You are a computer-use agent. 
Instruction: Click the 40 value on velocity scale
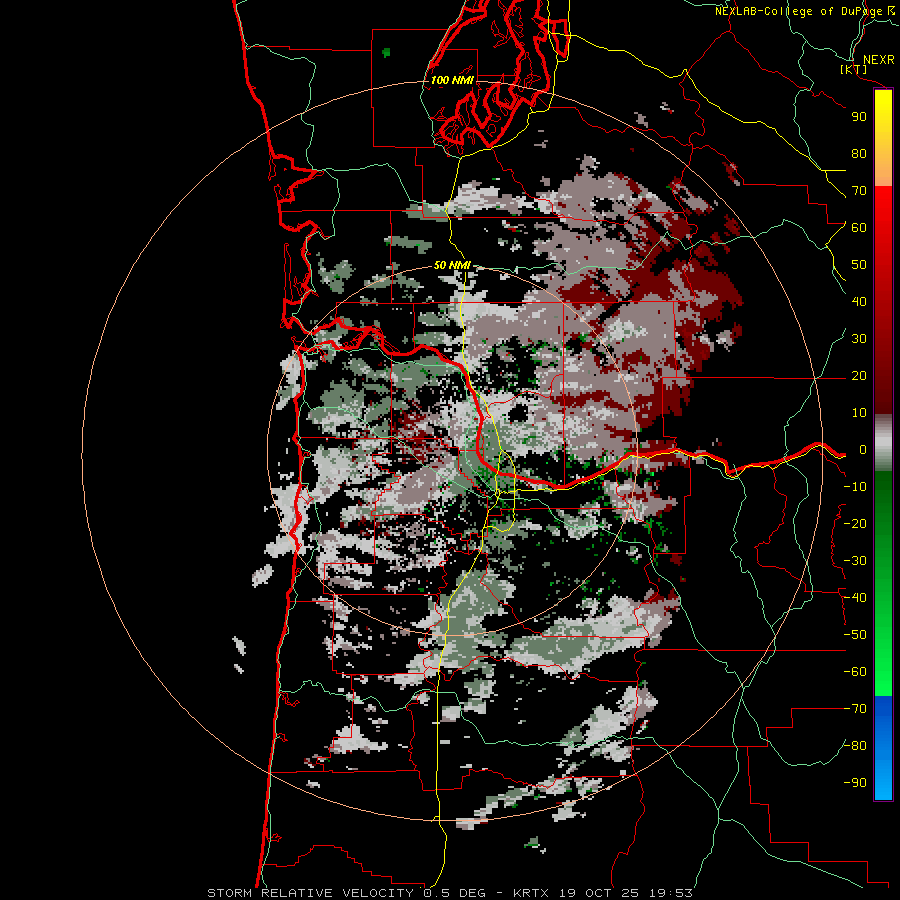(859, 302)
